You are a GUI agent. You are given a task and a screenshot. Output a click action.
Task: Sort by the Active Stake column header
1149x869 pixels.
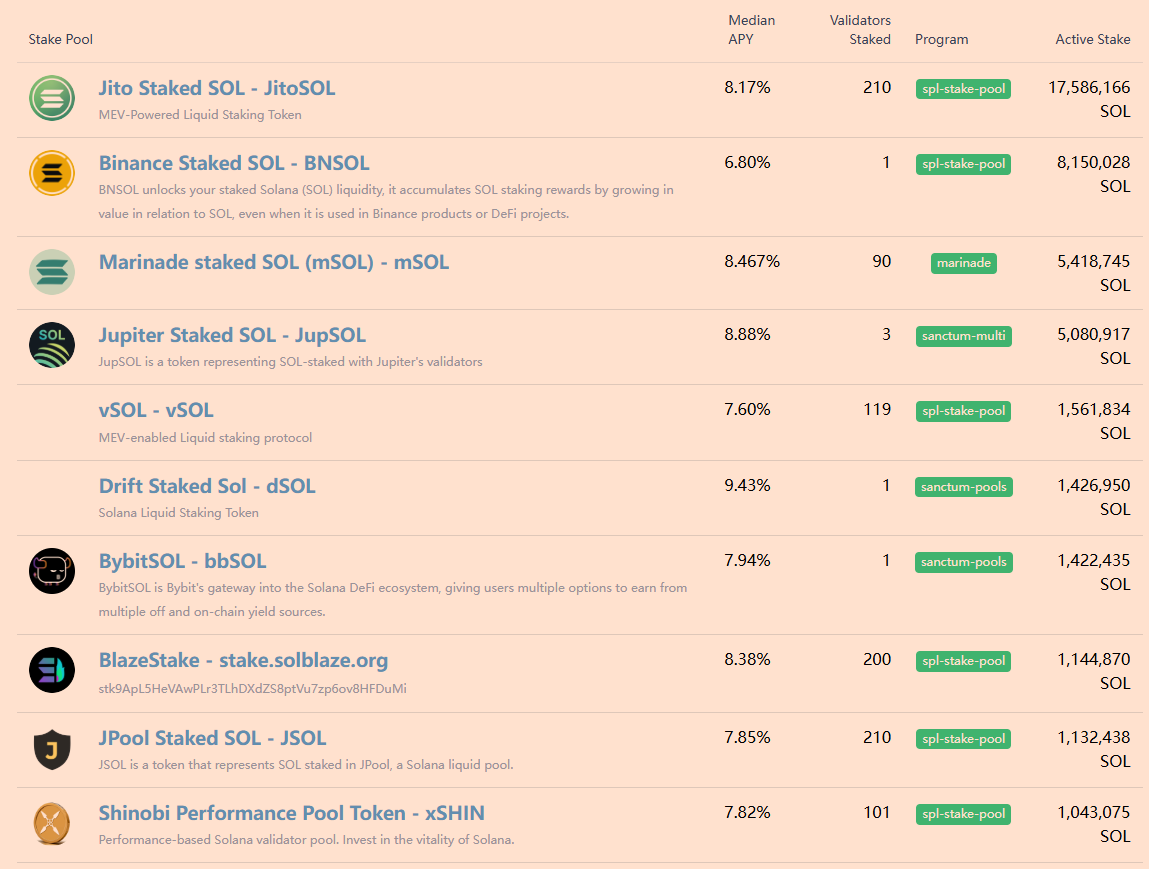1093,40
